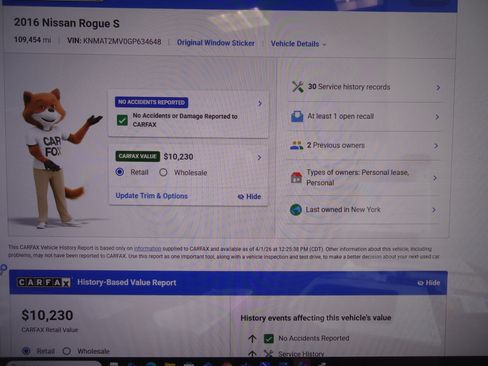Click the NO ACCIDENTS REPORTED badge
Image resolution: width=488 pixels, height=366 pixels.
151,102
